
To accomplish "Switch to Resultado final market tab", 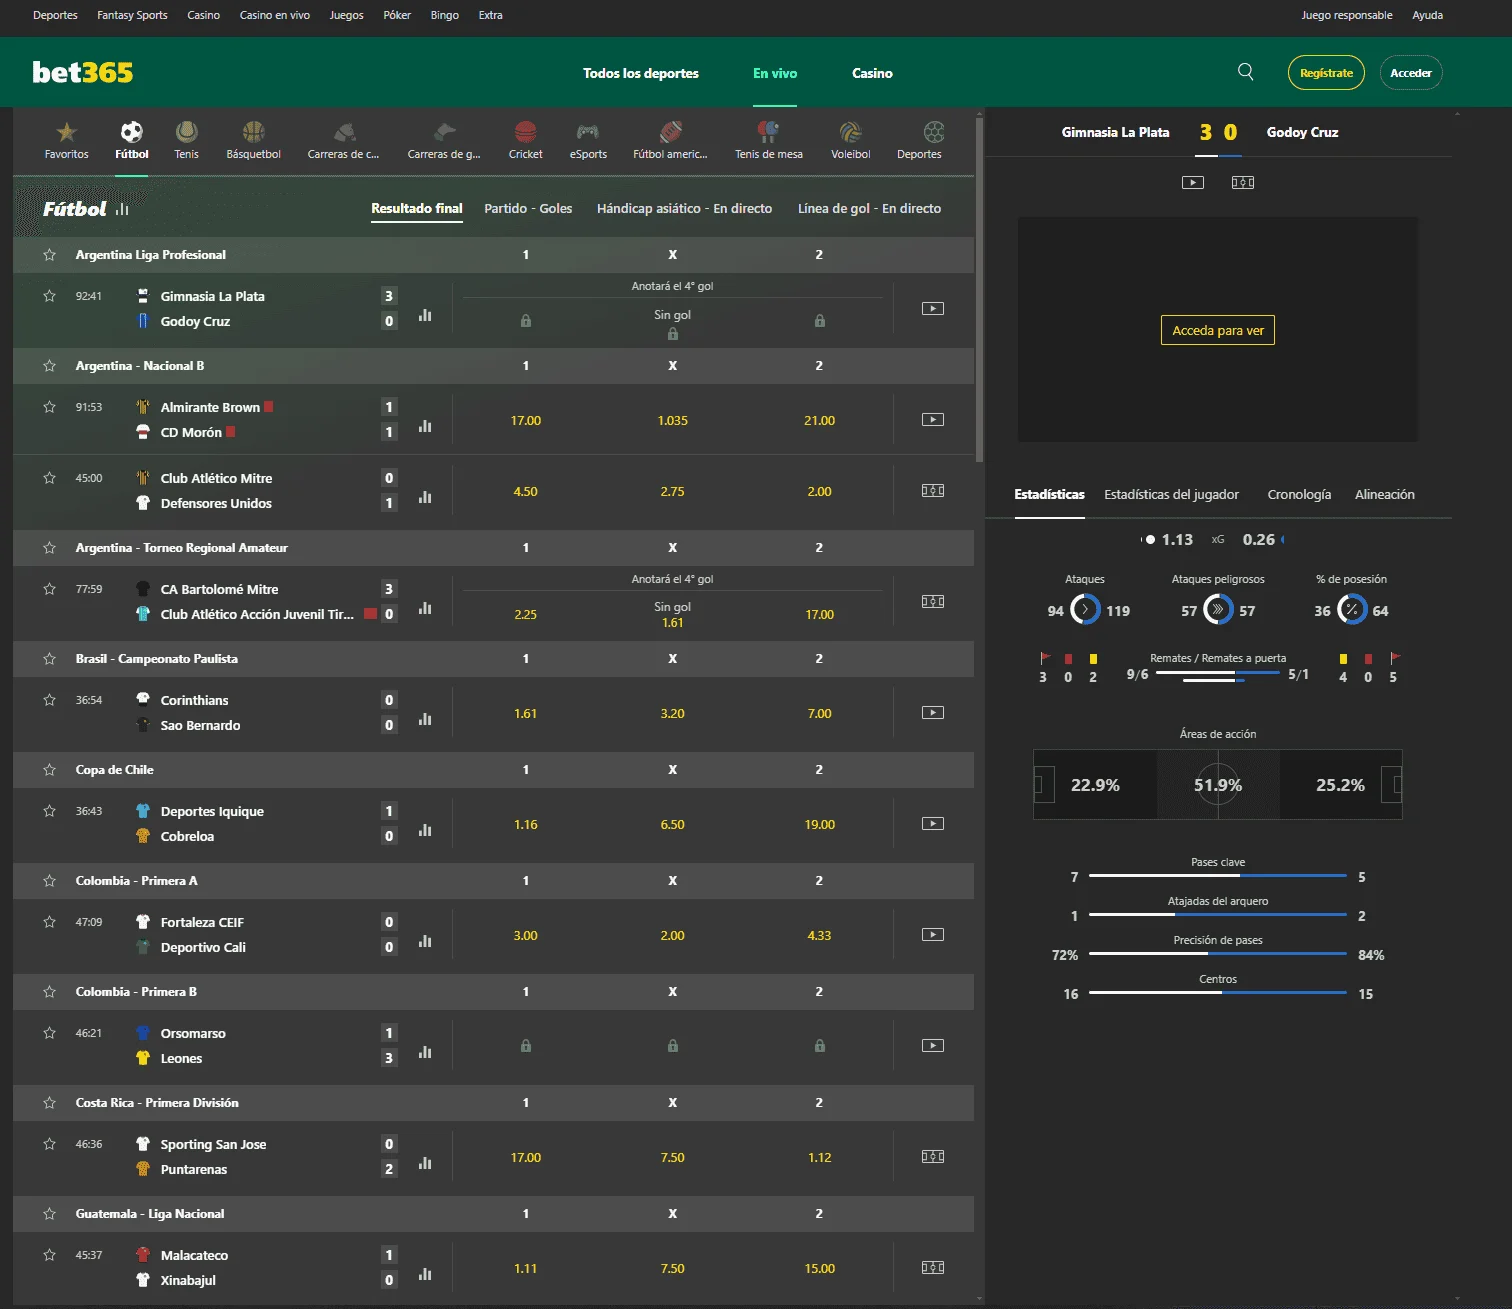I will click(417, 209).
